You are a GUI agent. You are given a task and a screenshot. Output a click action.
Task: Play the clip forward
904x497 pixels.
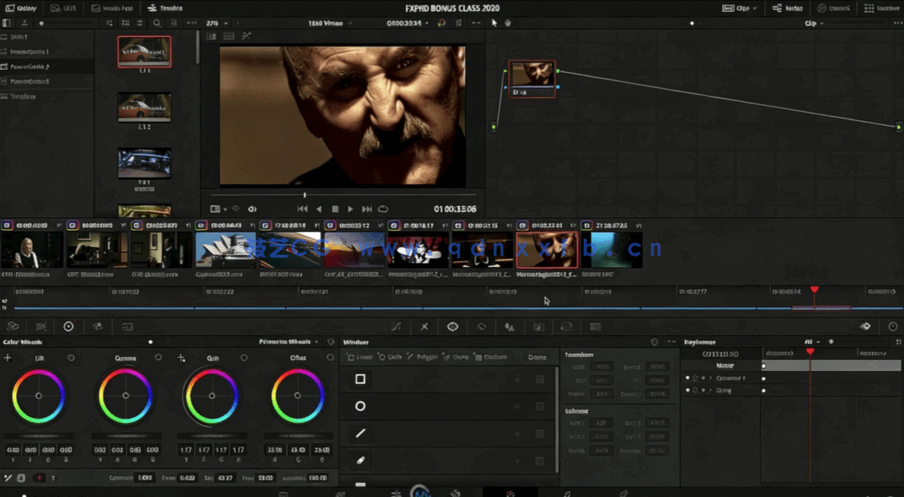pos(351,209)
